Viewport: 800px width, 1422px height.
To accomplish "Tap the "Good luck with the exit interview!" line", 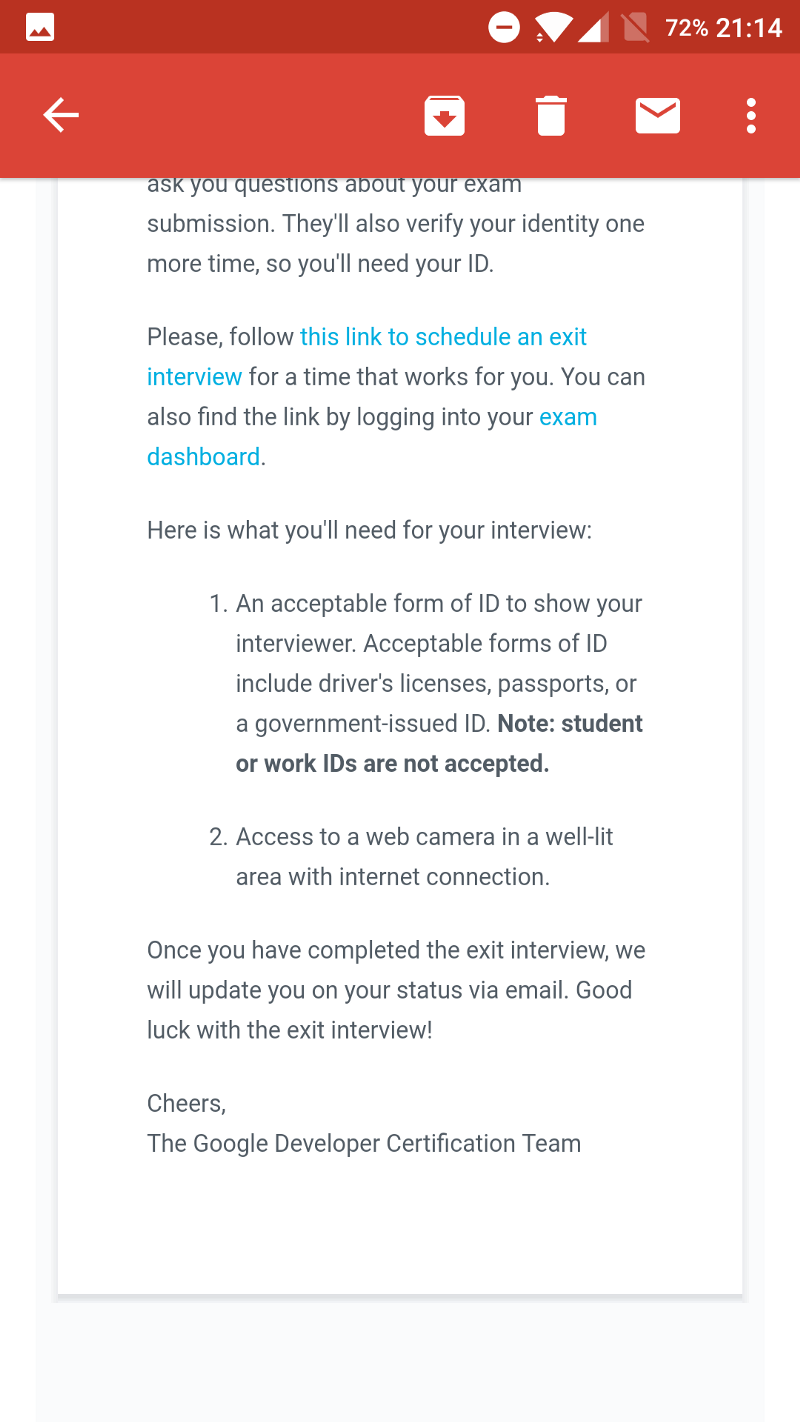I will click(289, 1030).
